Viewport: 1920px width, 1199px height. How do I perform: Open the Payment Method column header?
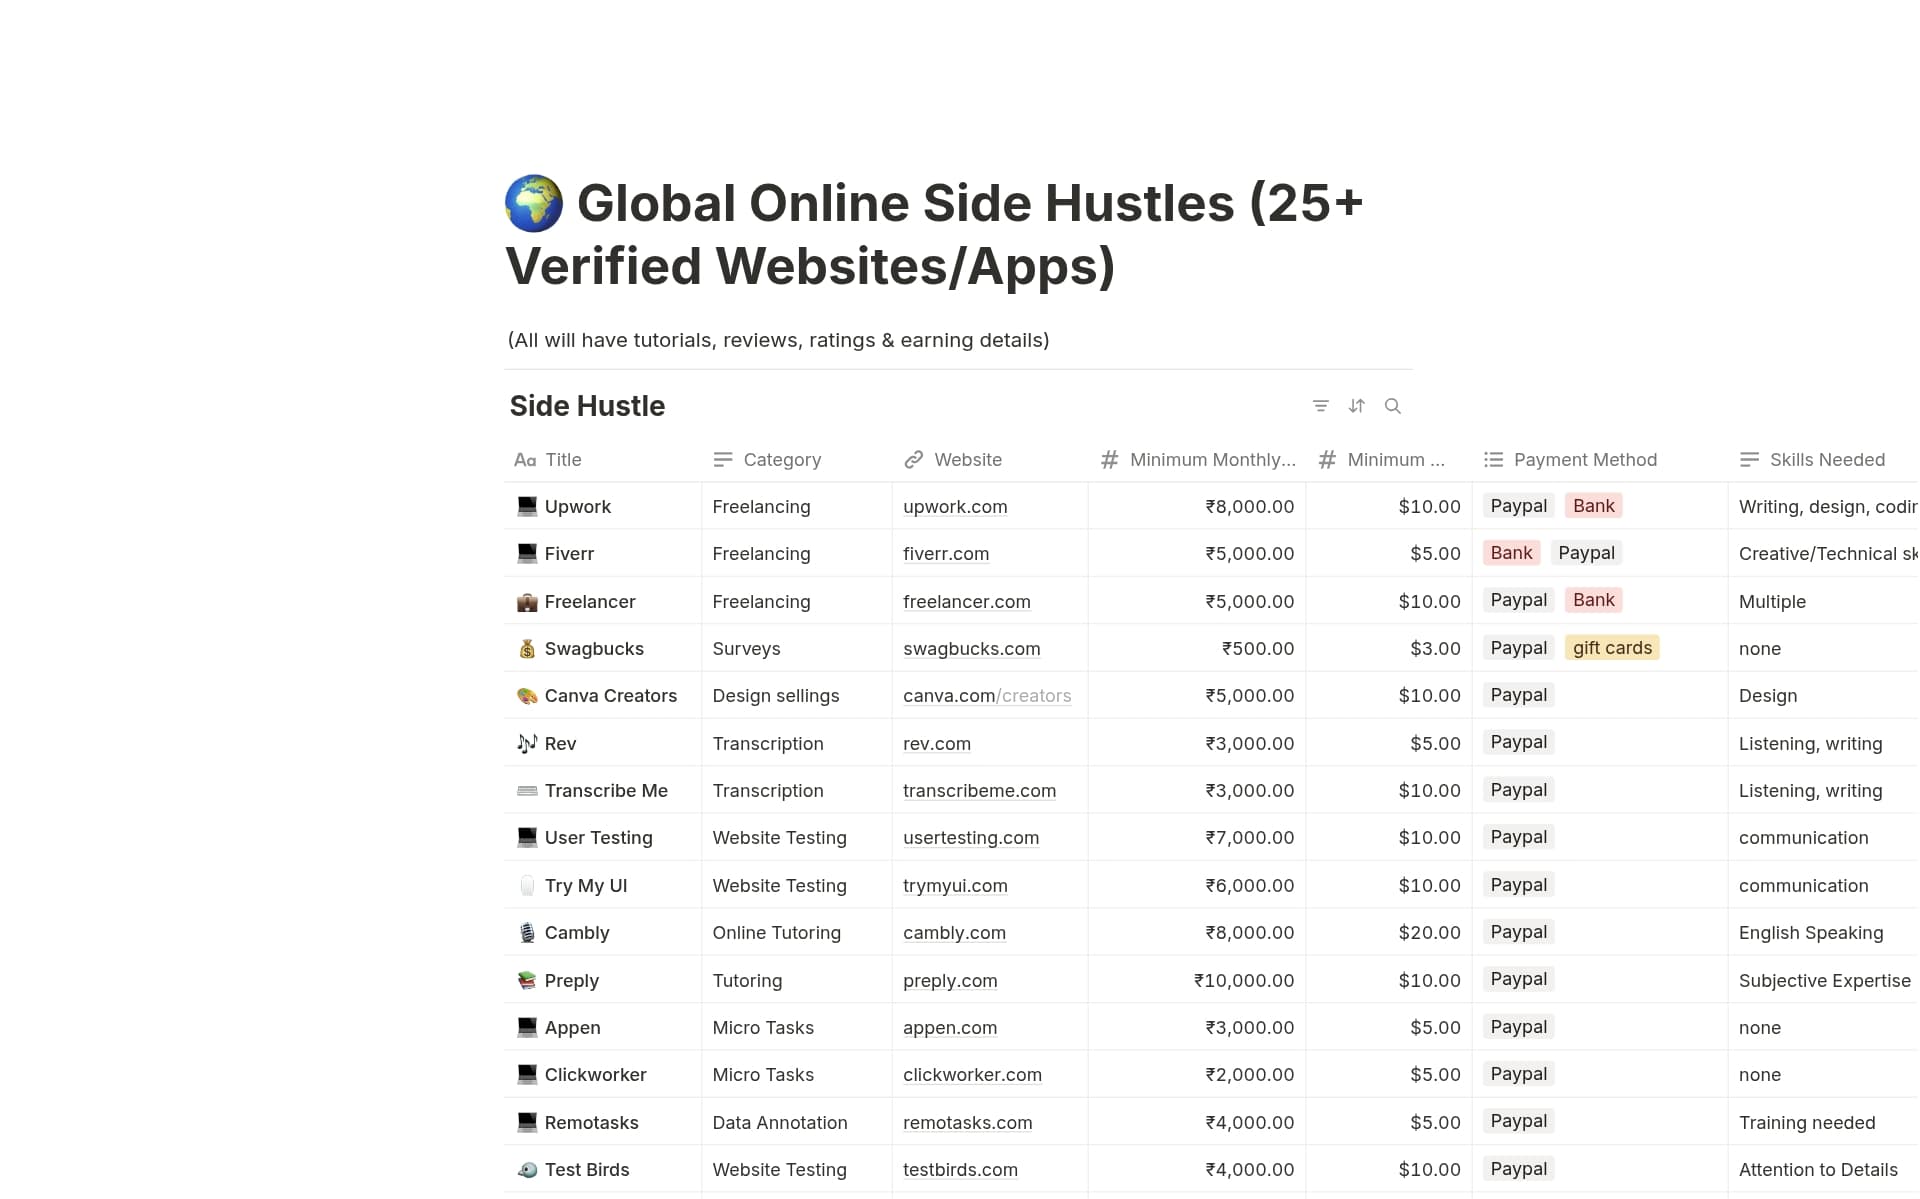[x=1599, y=459]
